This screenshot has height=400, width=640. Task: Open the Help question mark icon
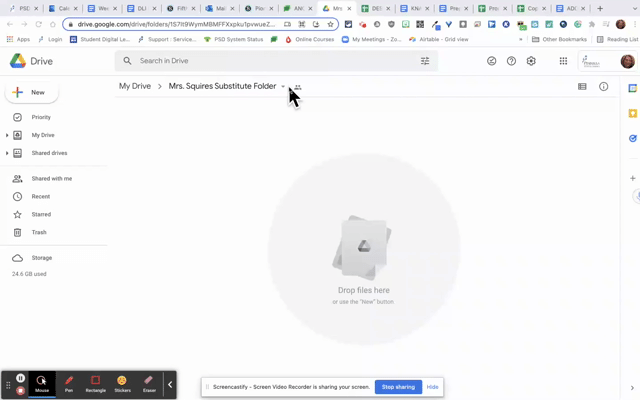point(511,61)
